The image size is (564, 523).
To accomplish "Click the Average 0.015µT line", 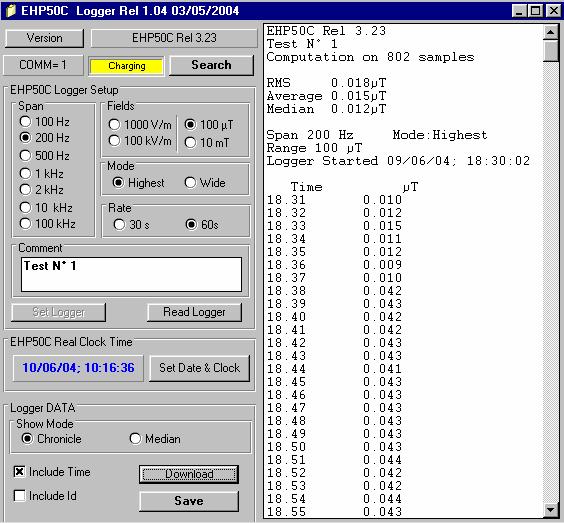I will [326, 96].
